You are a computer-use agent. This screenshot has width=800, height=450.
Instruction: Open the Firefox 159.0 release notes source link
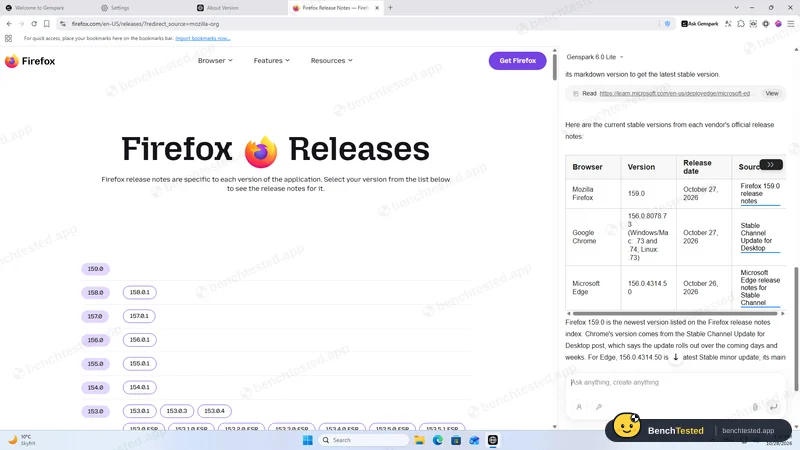pos(760,193)
